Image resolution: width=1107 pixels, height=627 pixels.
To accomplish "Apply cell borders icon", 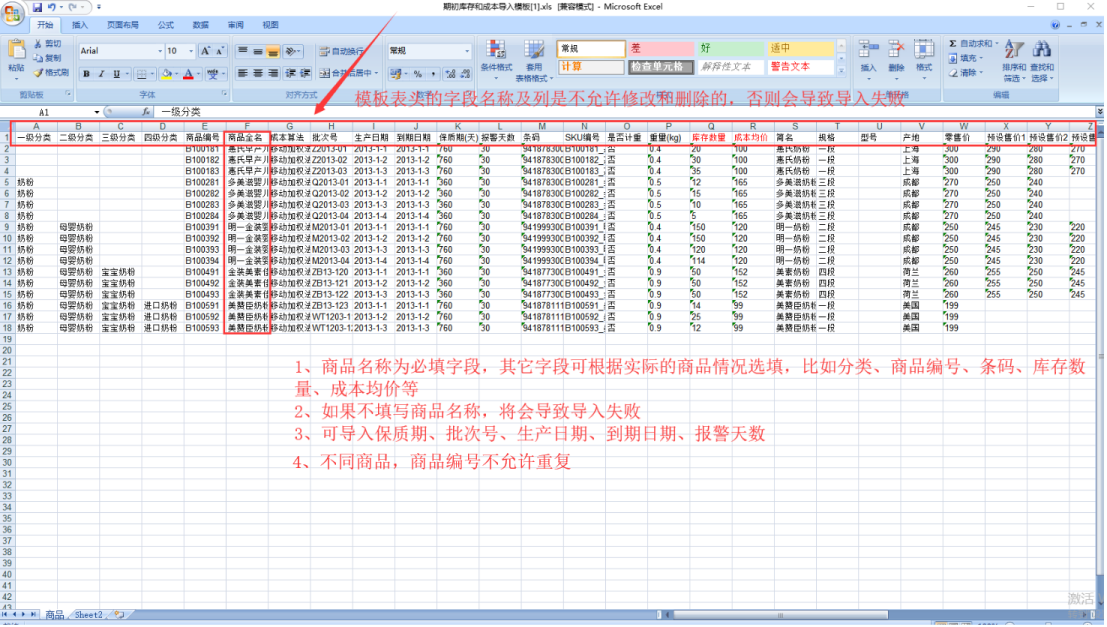I will [x=141, y=74].
